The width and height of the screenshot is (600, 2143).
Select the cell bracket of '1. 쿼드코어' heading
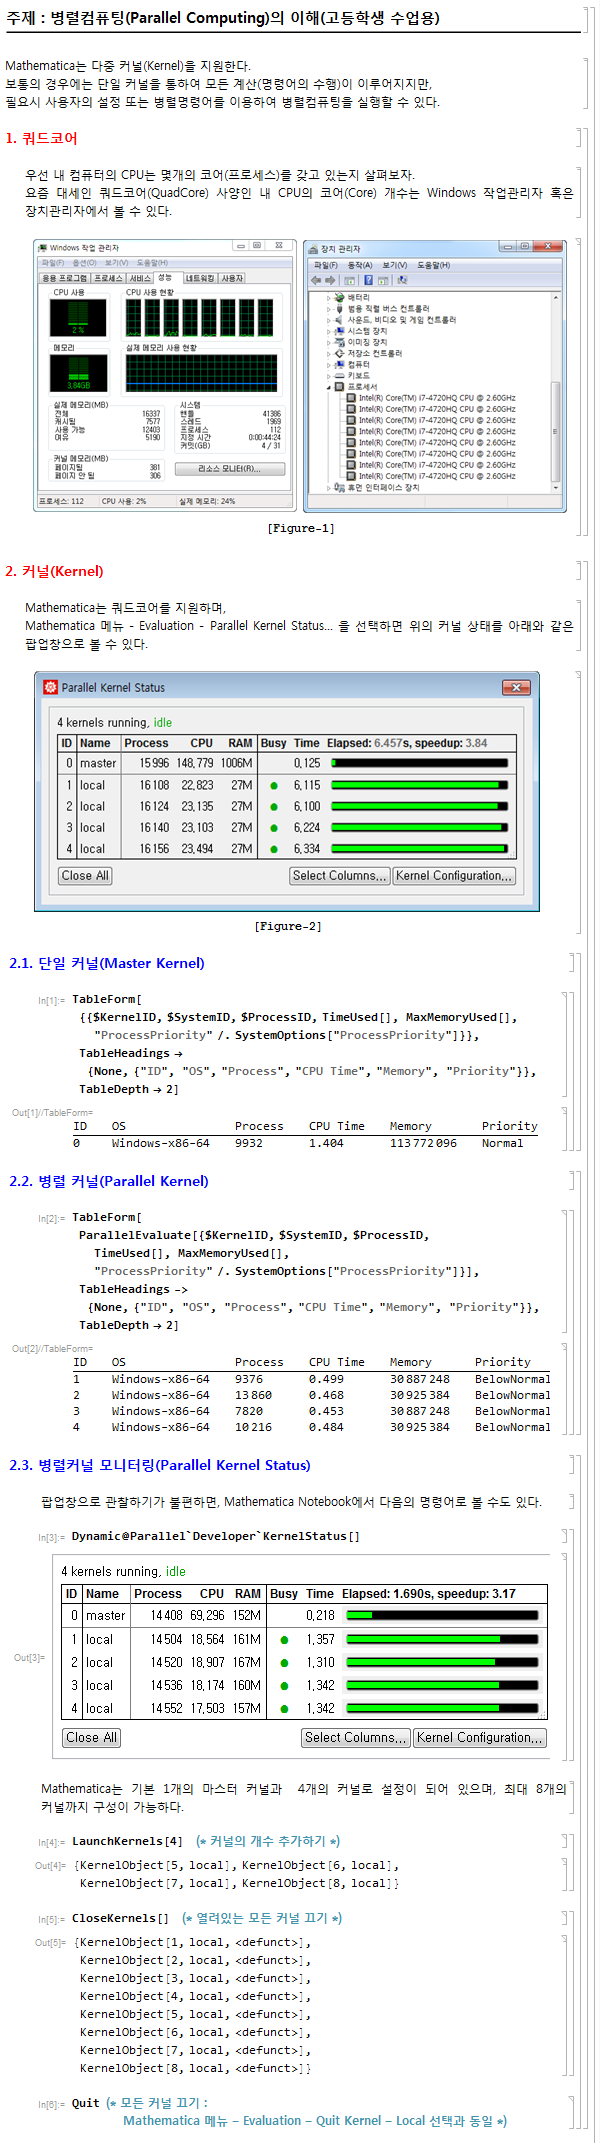click(x=580, y=138)
